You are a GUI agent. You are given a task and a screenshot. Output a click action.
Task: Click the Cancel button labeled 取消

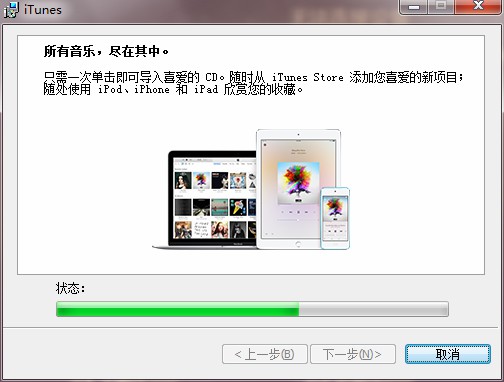pos(448,354)
